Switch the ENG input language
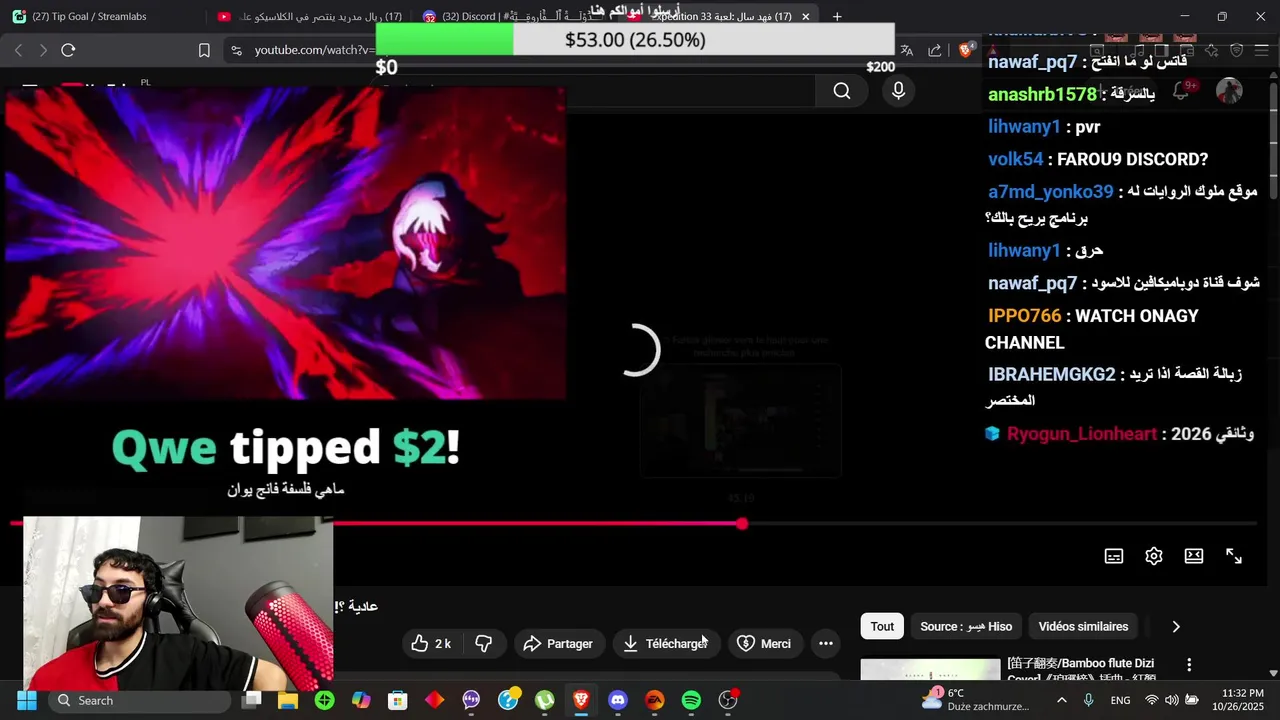The width and height of the screenshot is (1280, 720). [1120, 700]
